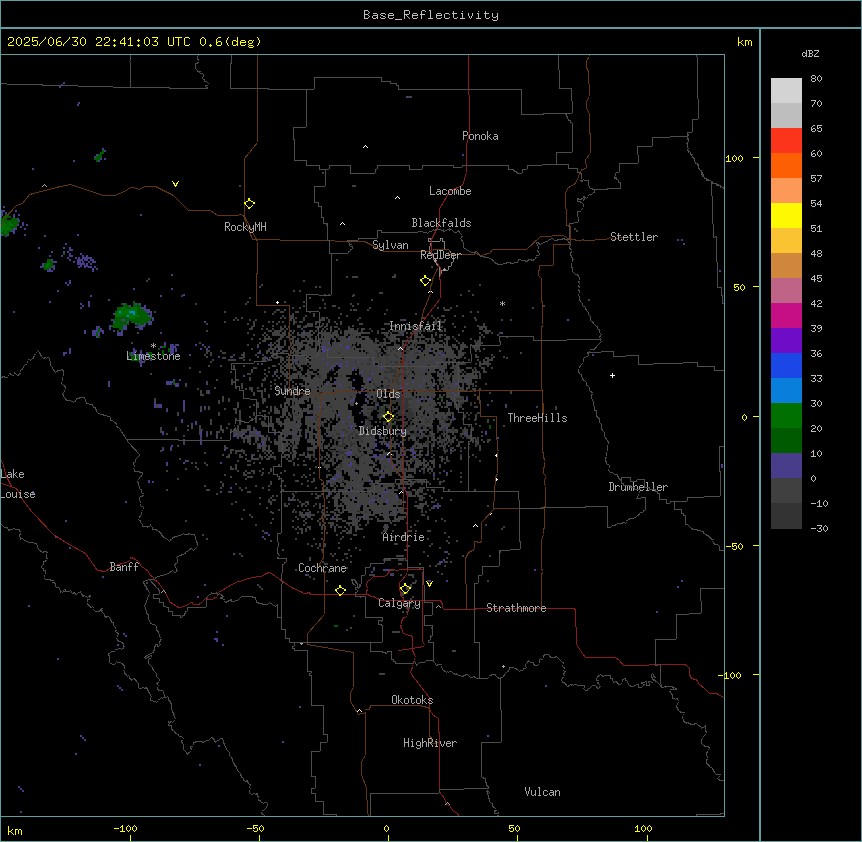862x842 pixels.
Task: Click the Stettler city label
Action: pos(634,237)
